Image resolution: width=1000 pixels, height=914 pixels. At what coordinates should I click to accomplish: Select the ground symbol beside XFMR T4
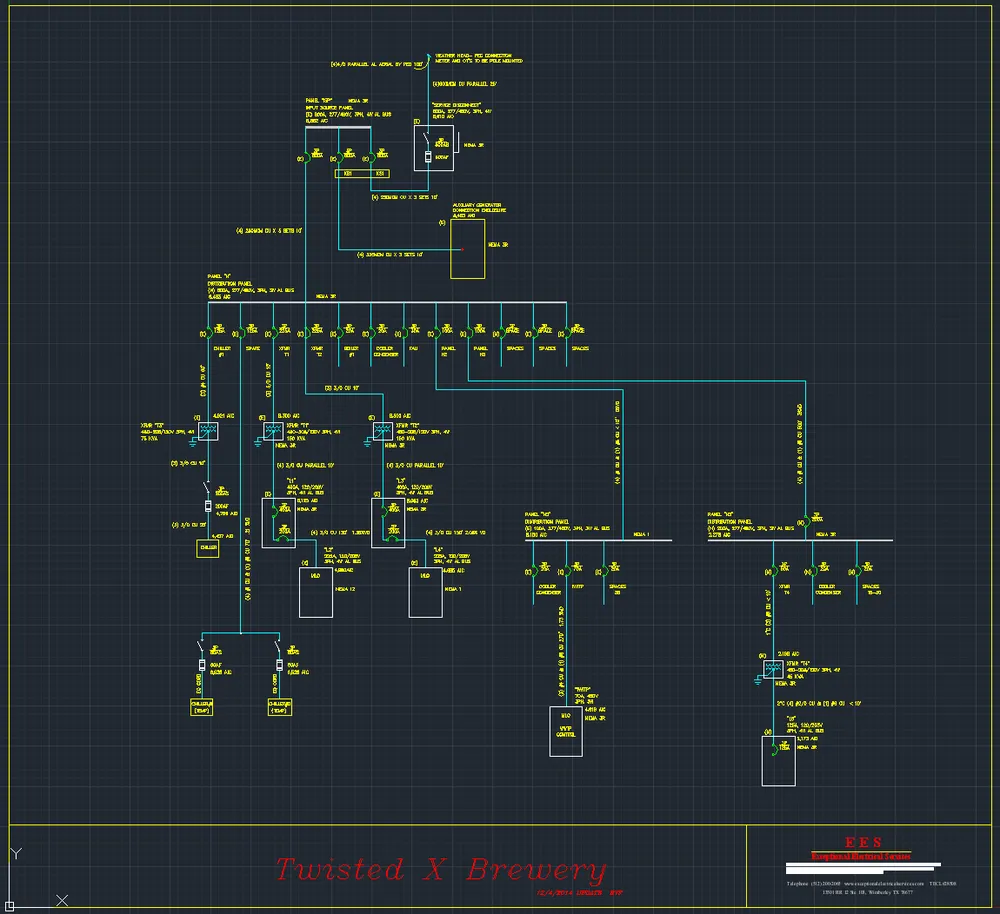click(x=758, y=680)
